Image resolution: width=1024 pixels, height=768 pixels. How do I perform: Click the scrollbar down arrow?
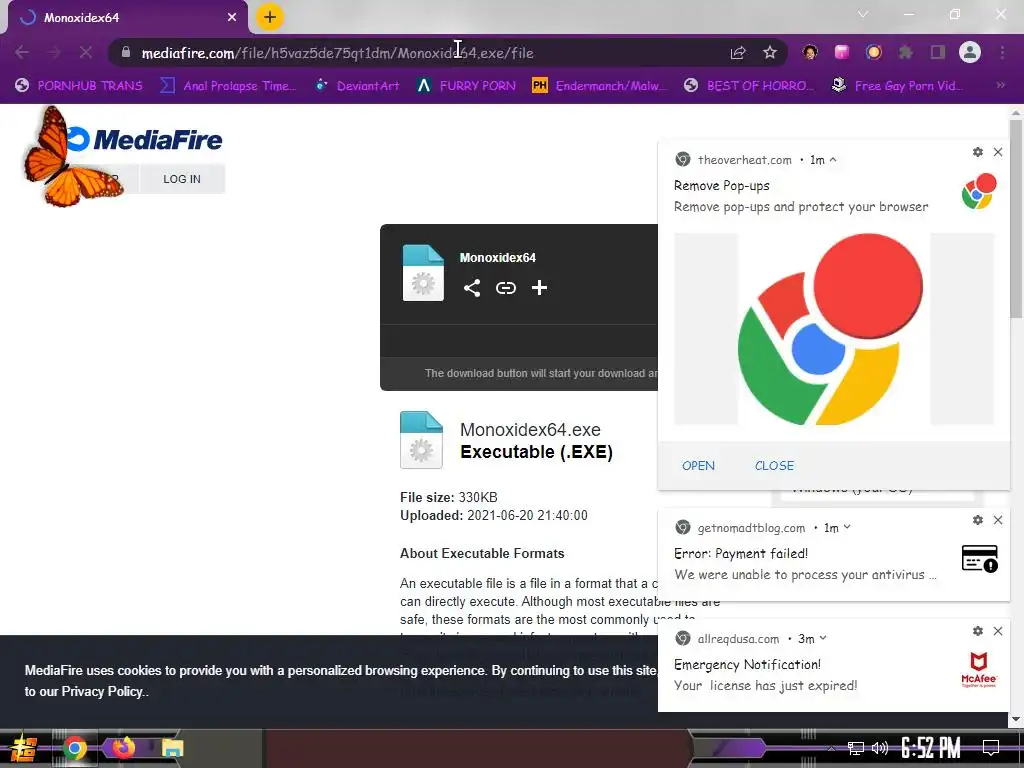tap(1016, 719)
